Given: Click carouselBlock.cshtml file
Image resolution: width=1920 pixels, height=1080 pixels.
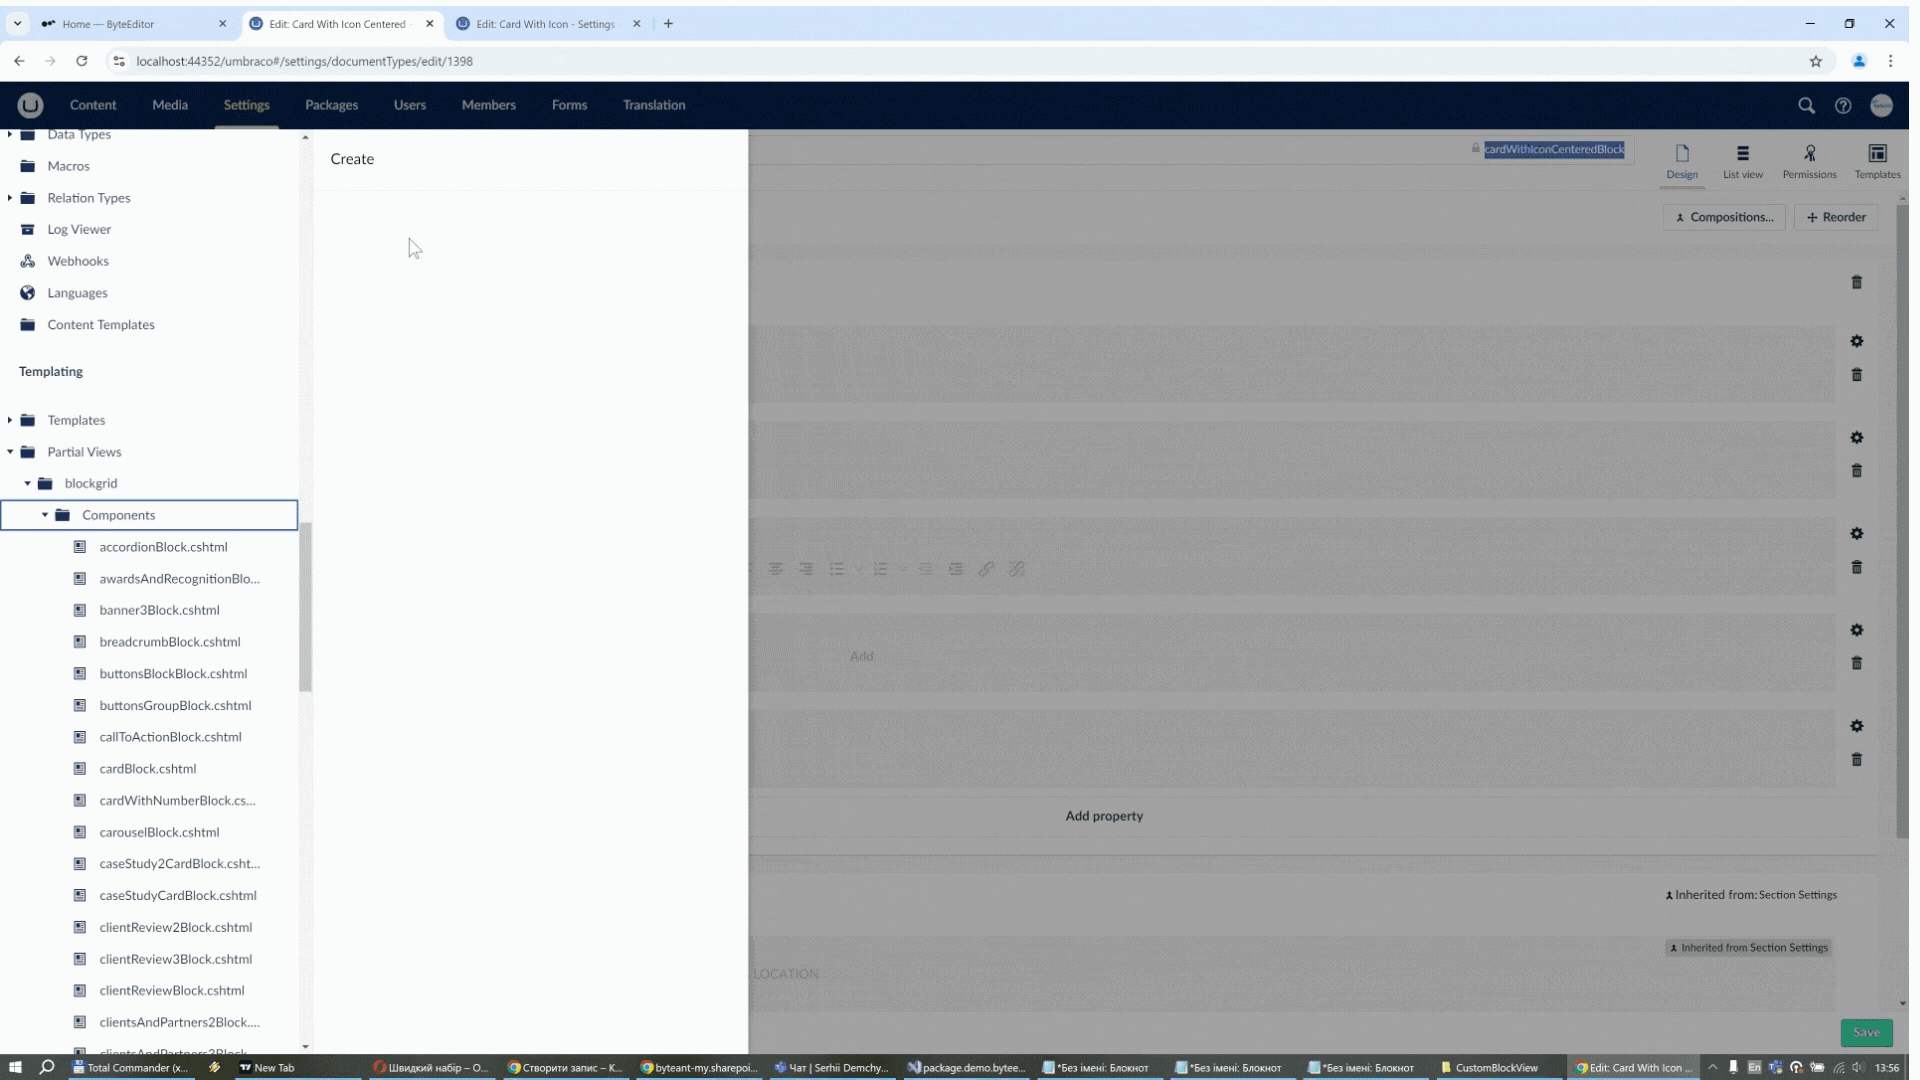Looking at the screenshot, I should coord(160,832).
